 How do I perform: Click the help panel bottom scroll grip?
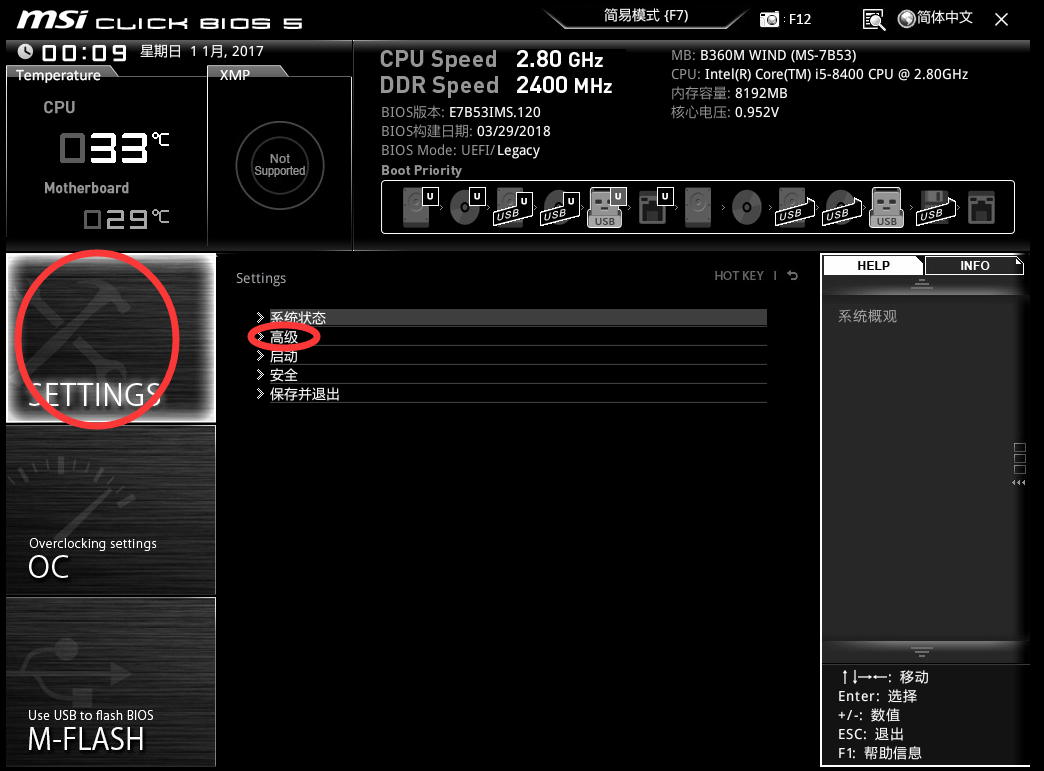point(922,651)
